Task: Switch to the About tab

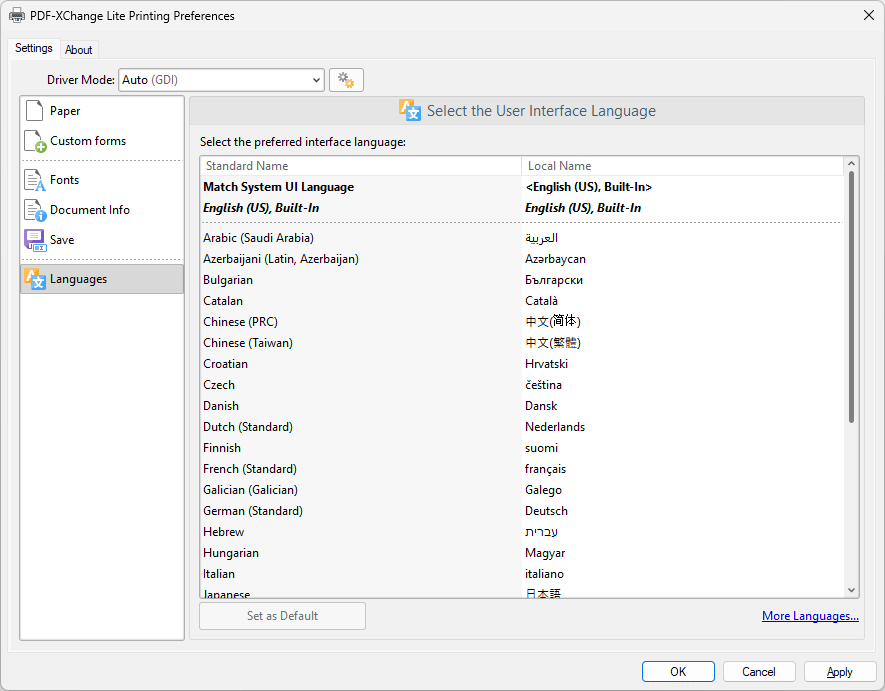Action: 79,50
